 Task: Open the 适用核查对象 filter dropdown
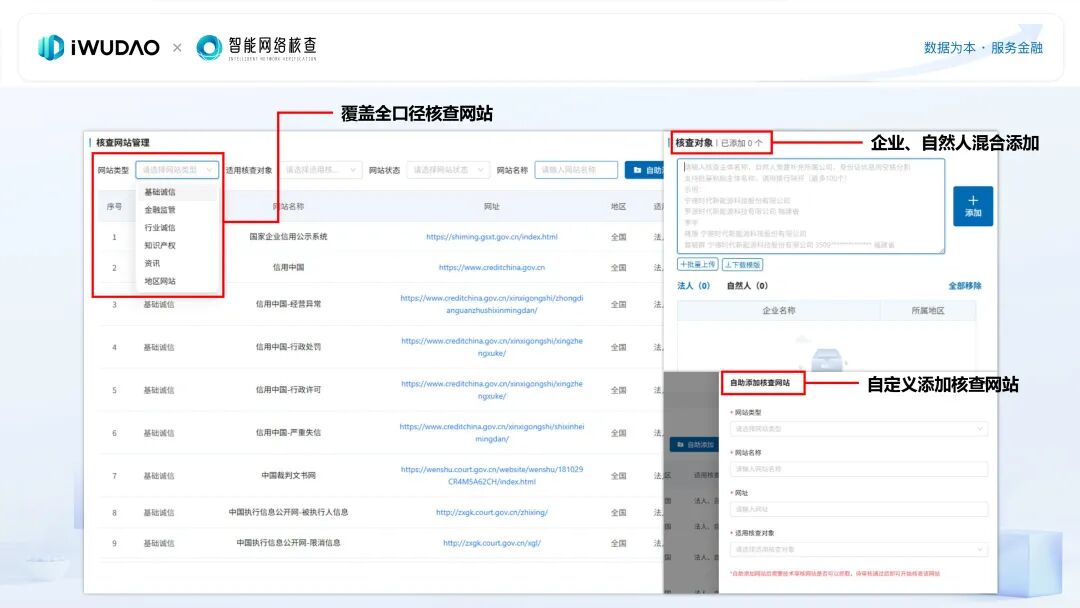pyautogui.click(x=320, y=170)
